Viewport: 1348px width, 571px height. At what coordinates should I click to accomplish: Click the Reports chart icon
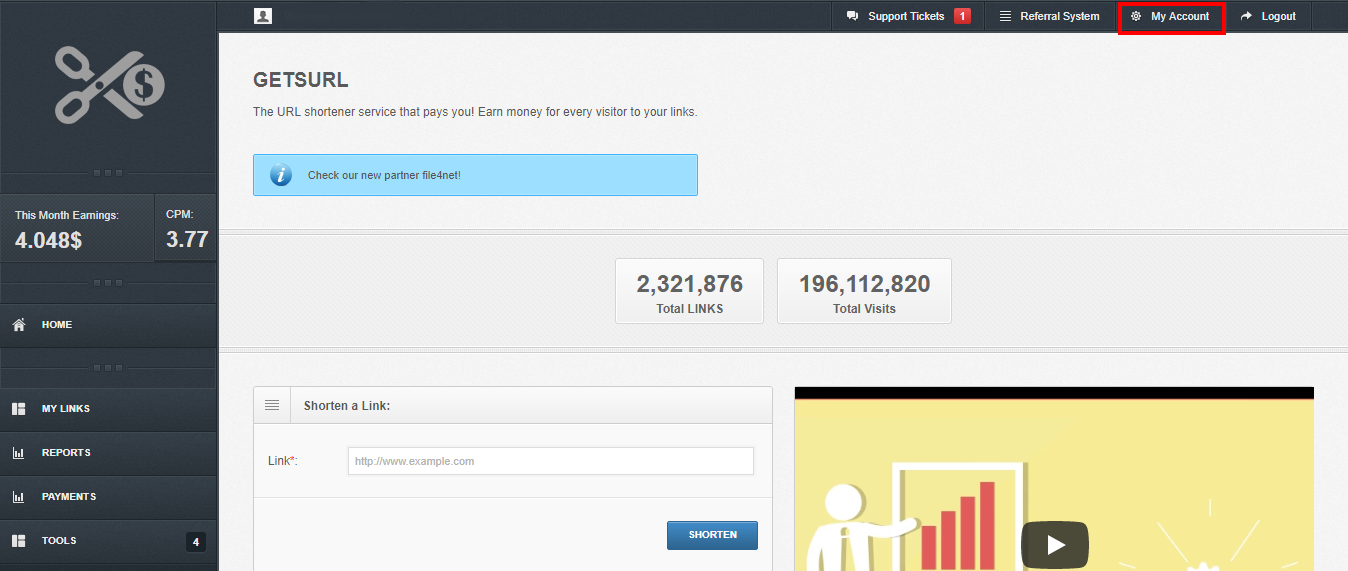pos(18,453)
